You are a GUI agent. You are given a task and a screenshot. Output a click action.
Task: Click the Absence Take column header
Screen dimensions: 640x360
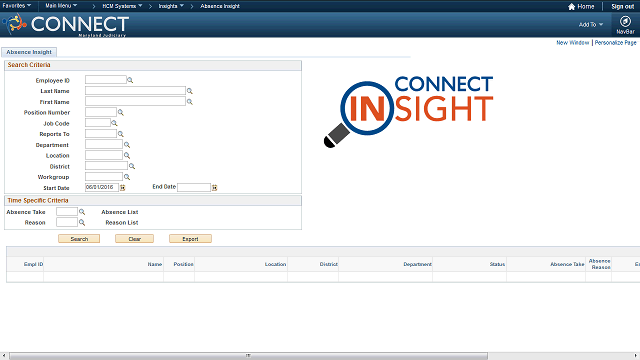click(x=567, y=264)
